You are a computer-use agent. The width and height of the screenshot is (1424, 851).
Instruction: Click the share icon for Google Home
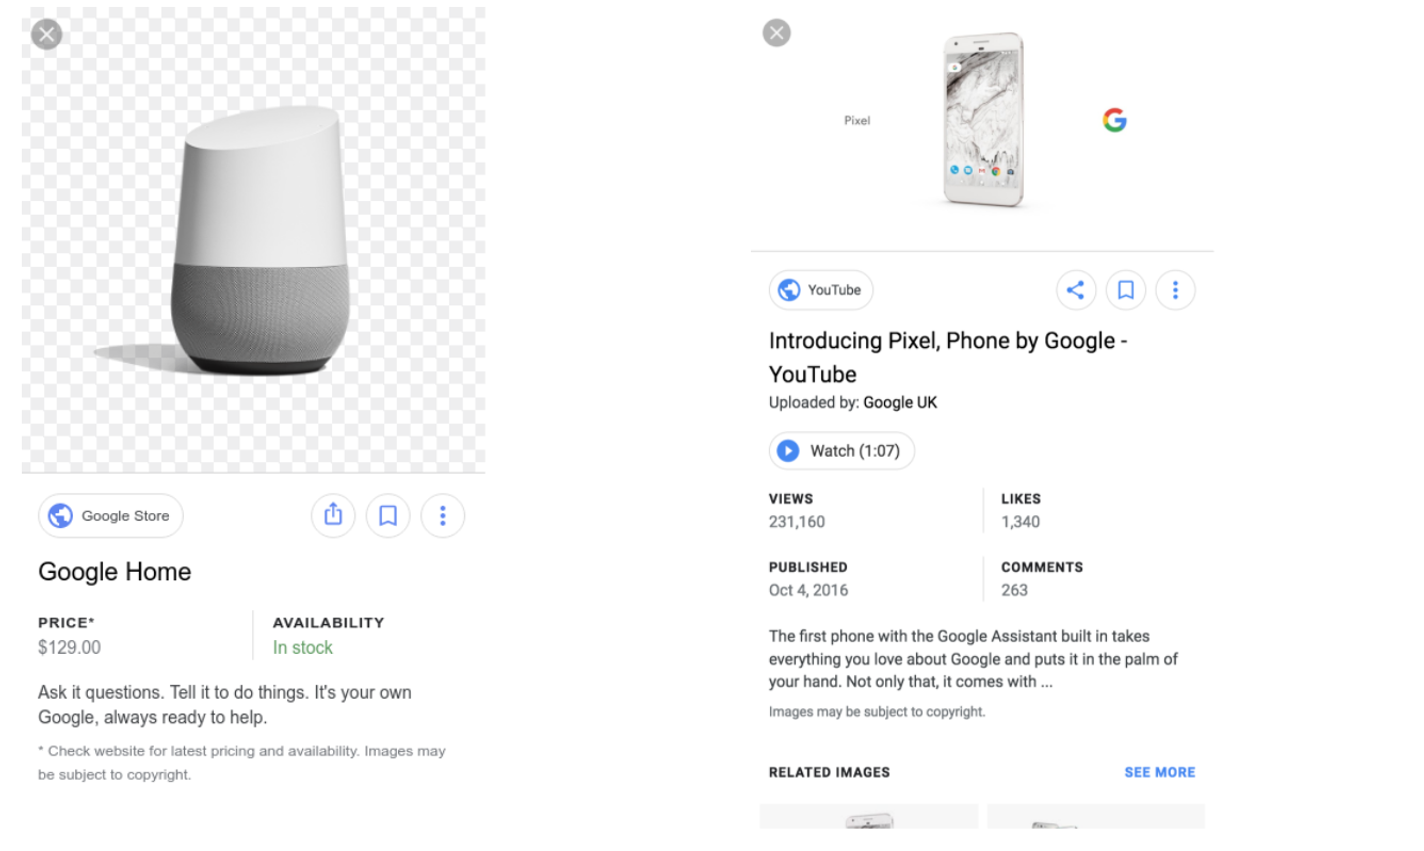coord(333,515)
